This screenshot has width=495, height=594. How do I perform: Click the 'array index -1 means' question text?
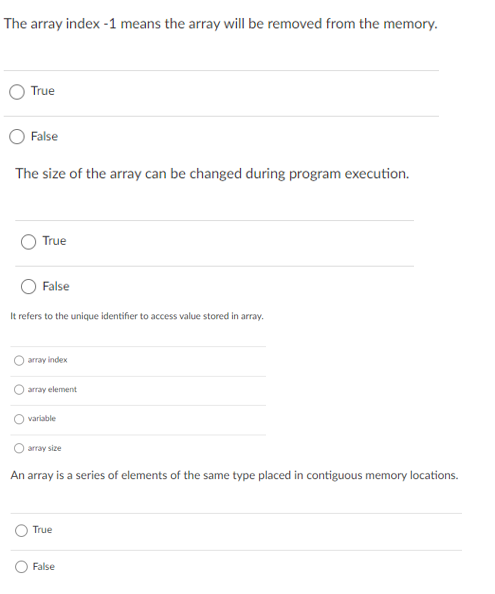[x=220, y=24]
